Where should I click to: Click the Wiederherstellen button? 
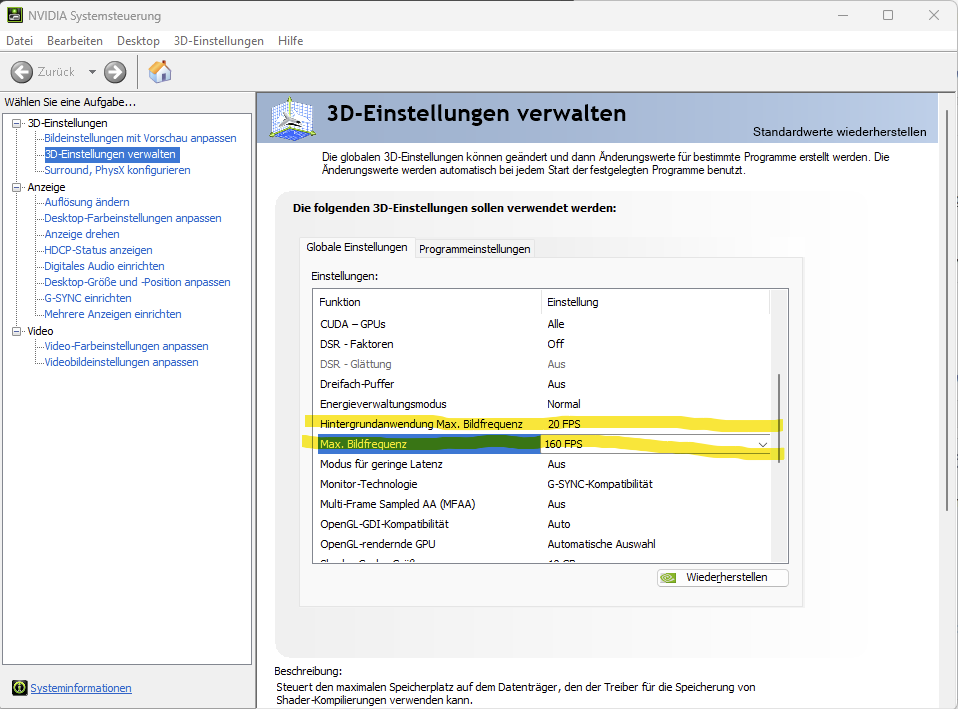[723, 578]
